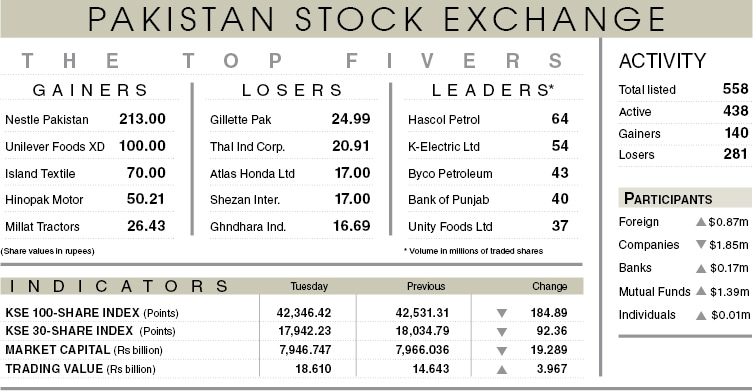The image size is (753, 391).
Task: Click the up triangle next to Mutual Funds
Action: 701,291
